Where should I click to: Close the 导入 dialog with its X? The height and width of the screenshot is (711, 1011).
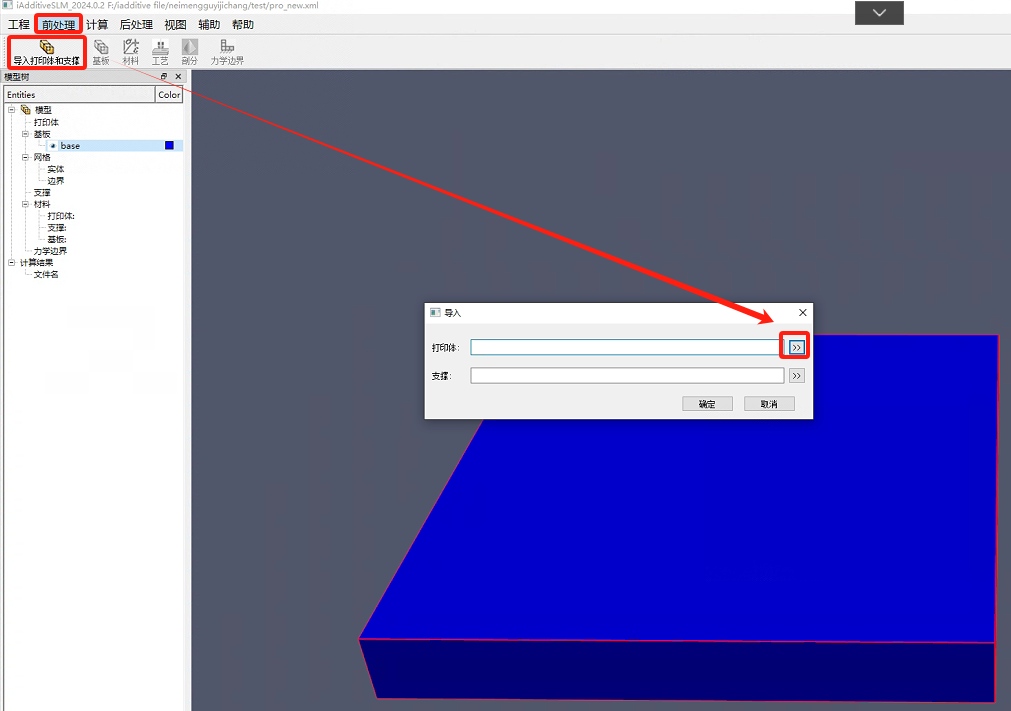(803, 313)
